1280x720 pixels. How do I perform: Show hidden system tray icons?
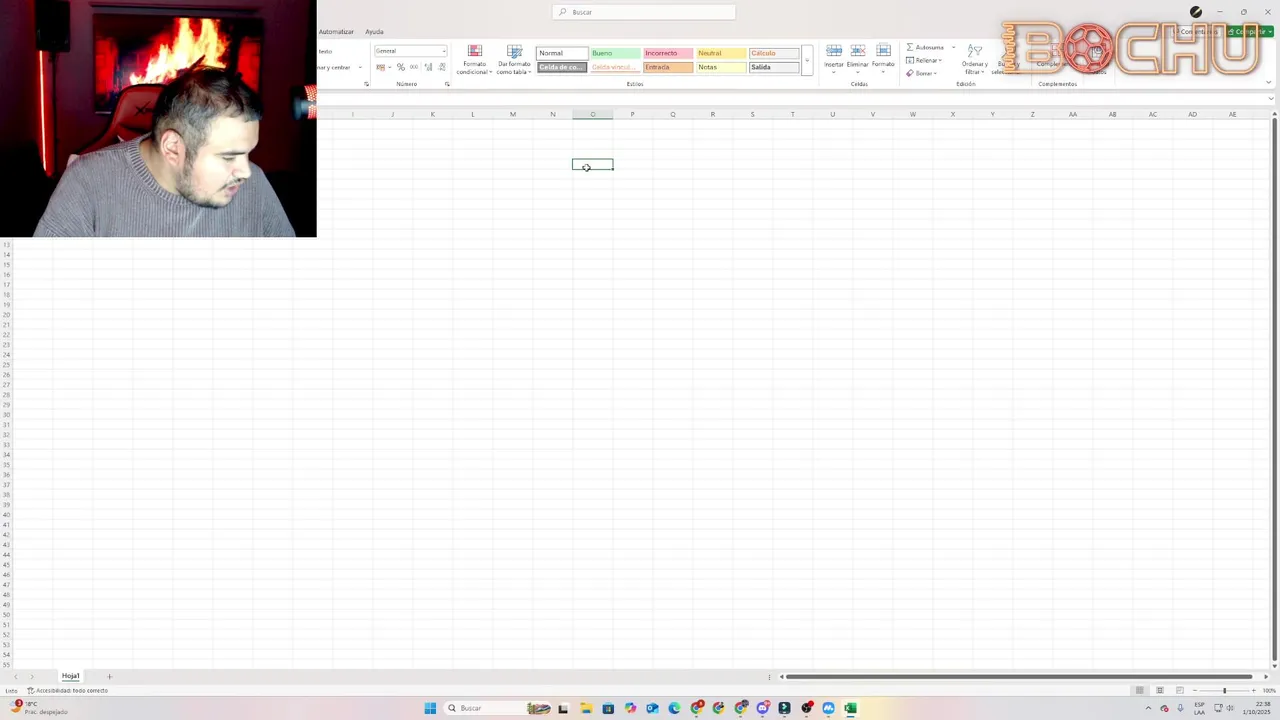pos(1148,708)
